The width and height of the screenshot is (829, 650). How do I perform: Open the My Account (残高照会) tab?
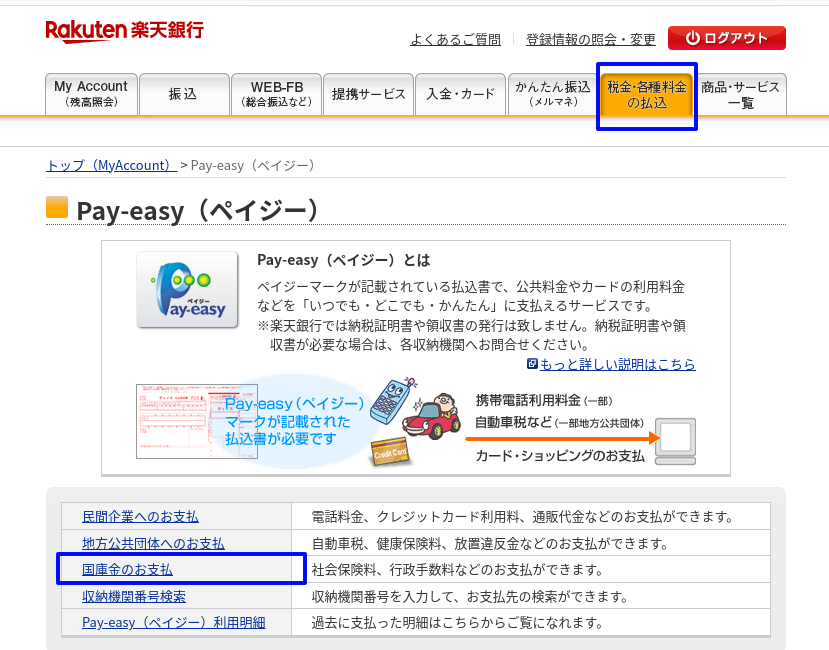[x=91, y=94]
